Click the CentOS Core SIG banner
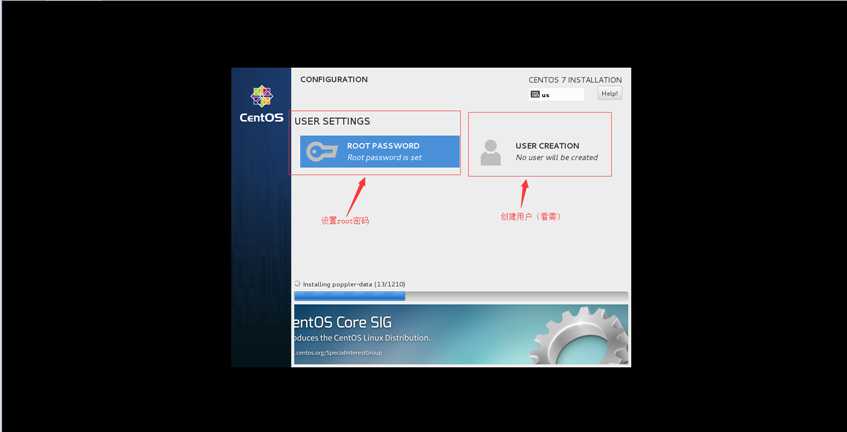This screenshot has width=847, height=432. click(x=461, y=334)
